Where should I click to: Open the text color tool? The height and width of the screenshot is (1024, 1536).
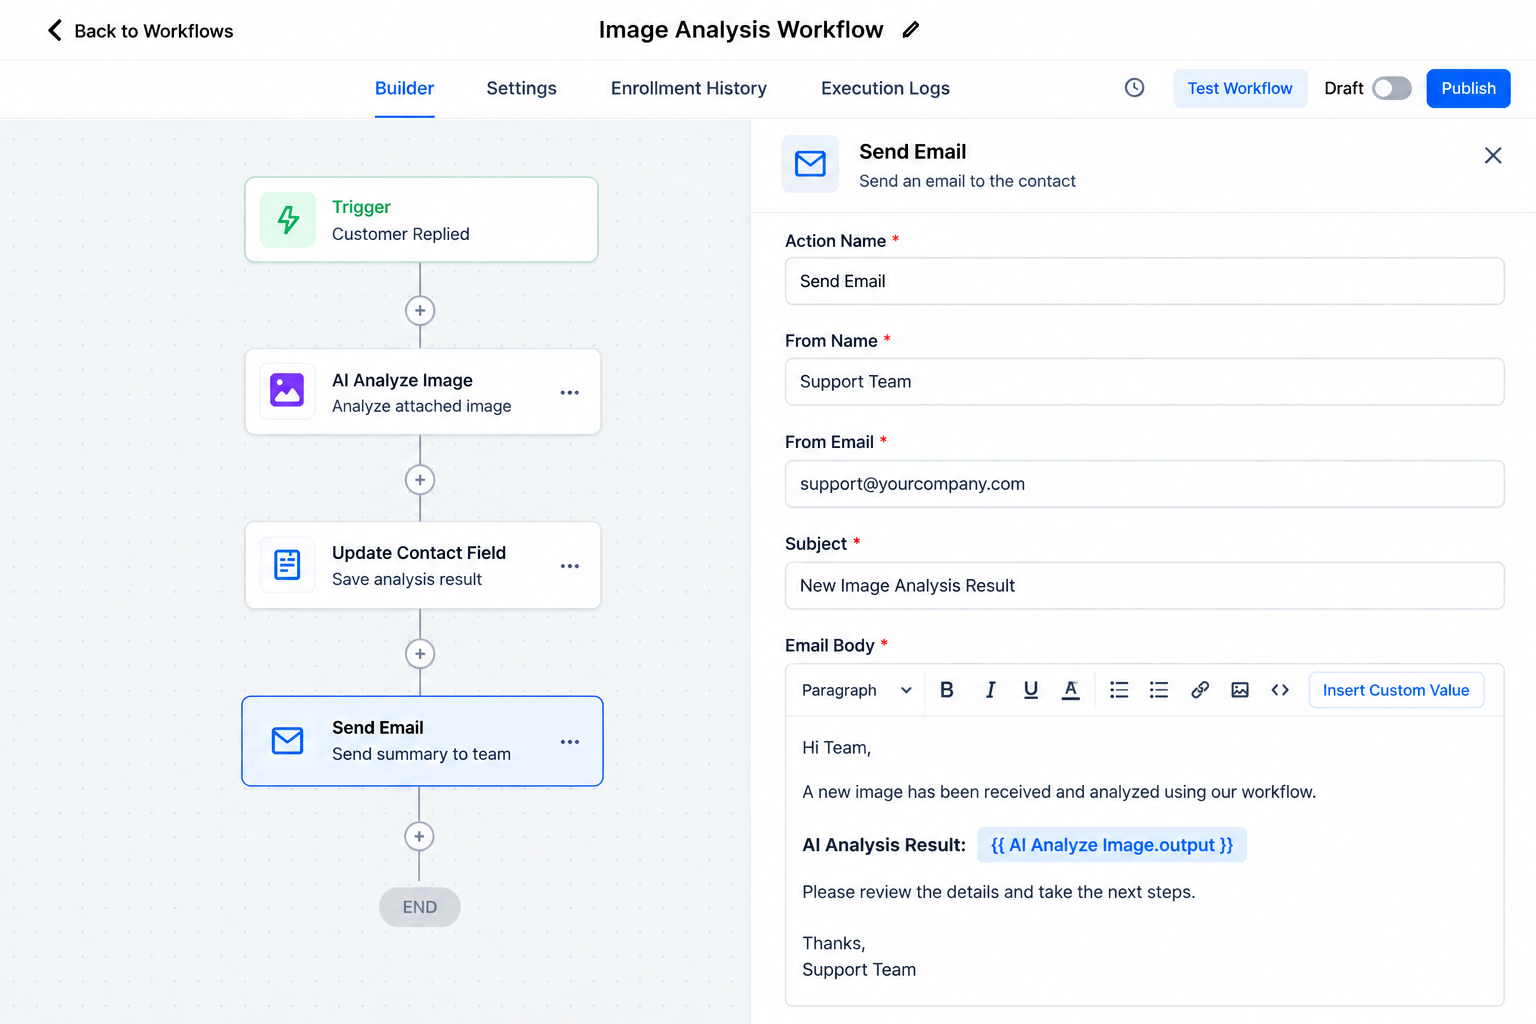pos(1070,690)
